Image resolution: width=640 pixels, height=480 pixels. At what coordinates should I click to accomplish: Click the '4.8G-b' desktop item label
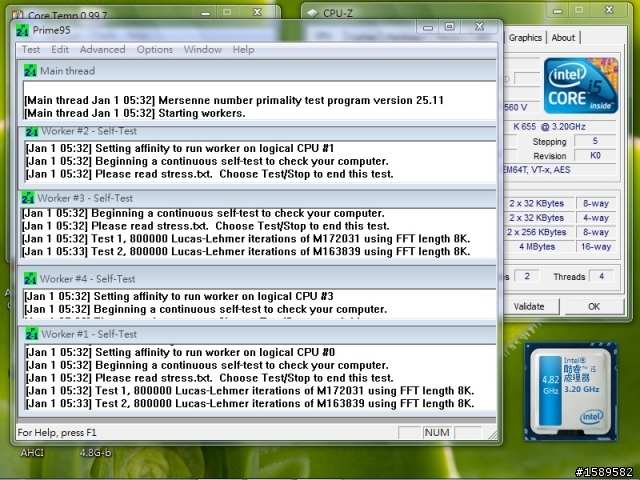[95, 453]
